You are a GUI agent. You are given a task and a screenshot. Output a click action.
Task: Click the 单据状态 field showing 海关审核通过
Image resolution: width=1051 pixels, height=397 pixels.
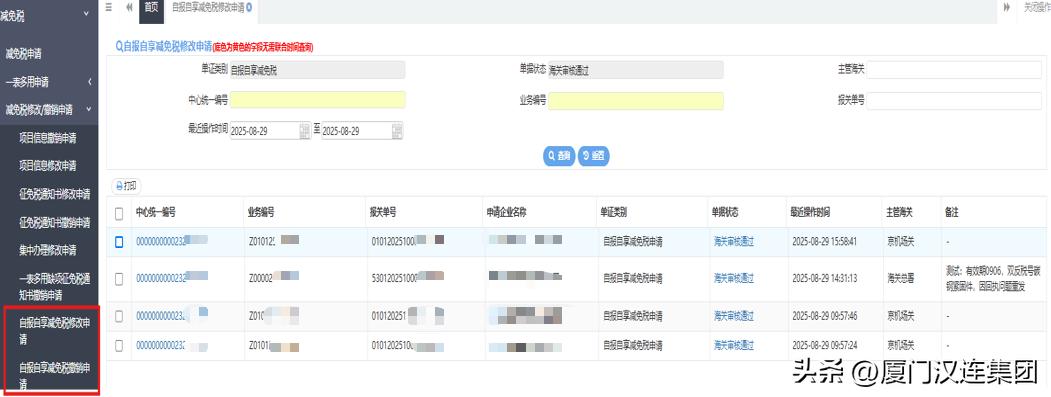click(636, 70)
